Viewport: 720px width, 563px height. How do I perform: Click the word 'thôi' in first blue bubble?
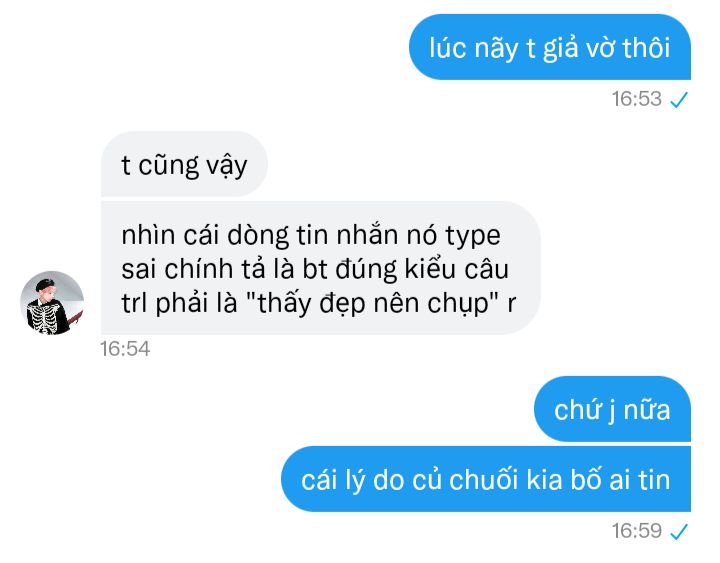coord(646,48)
